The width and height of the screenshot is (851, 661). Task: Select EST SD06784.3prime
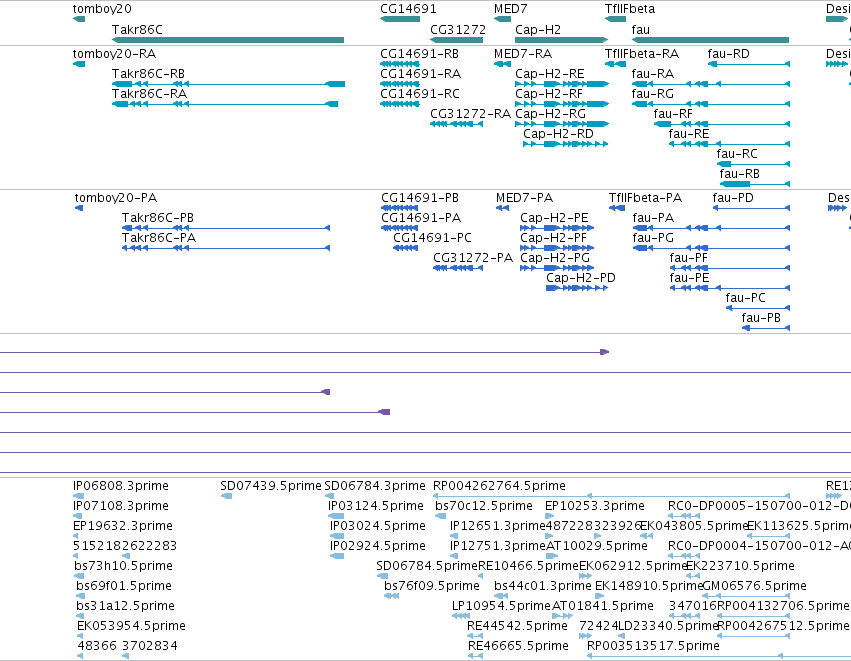(x=329, y=496)
